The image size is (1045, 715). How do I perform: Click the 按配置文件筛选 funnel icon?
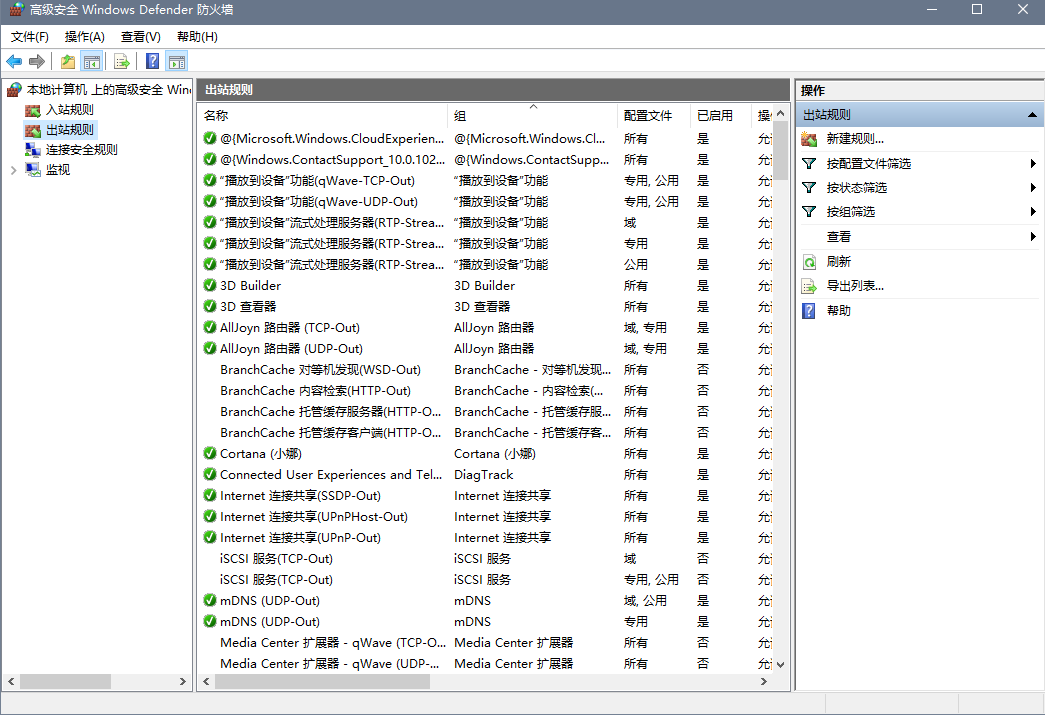[809, 163]
